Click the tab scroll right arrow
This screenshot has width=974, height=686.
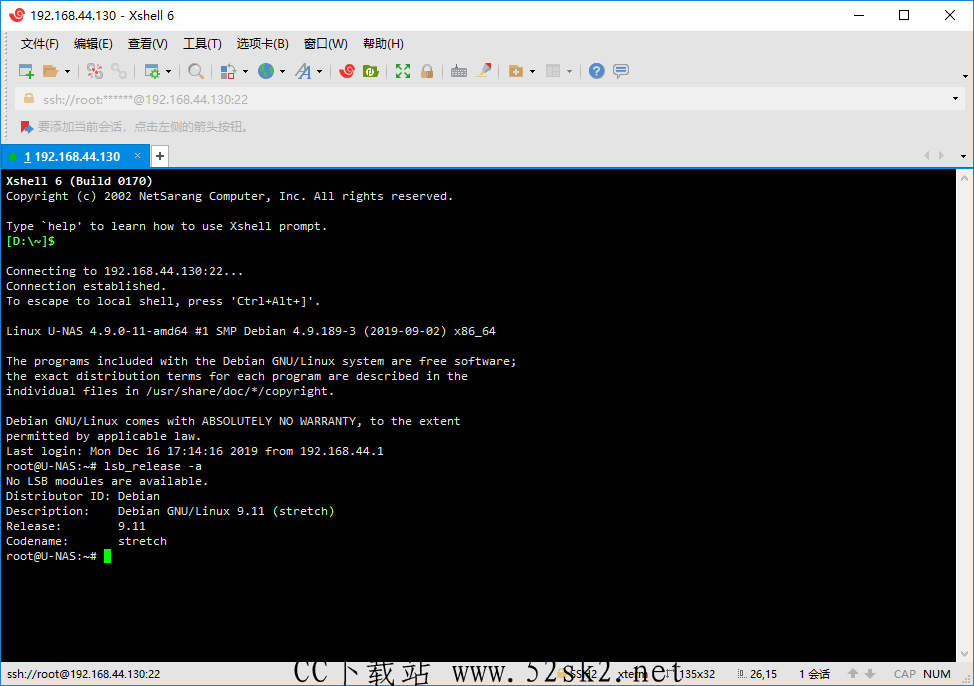[942, 155]
